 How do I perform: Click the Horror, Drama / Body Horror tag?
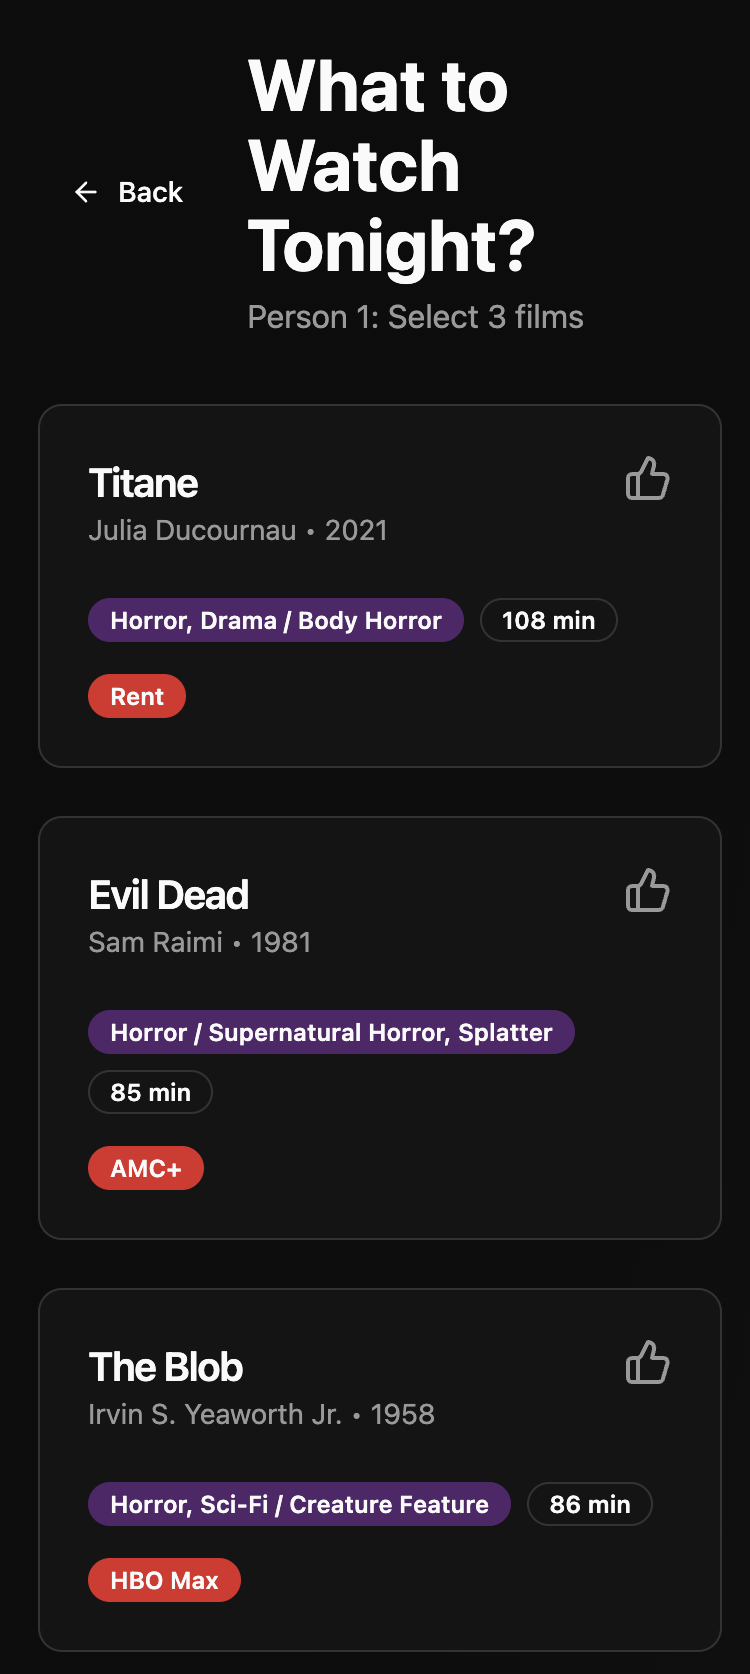coord(275,620)
